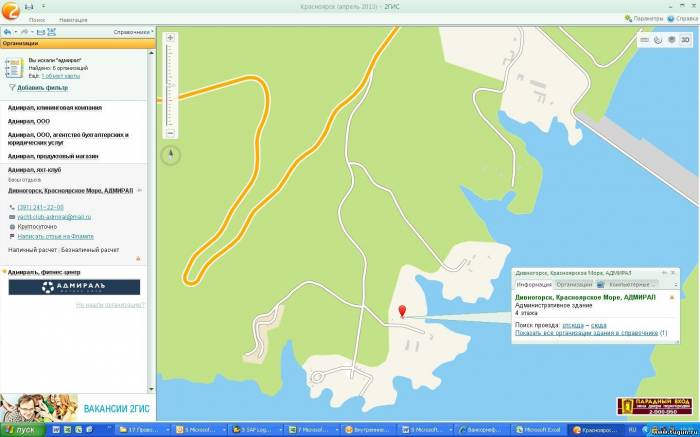This screenshot has width=700, height=437.
Task: Zoom out the map with minus button
Action: coord(170,133)
